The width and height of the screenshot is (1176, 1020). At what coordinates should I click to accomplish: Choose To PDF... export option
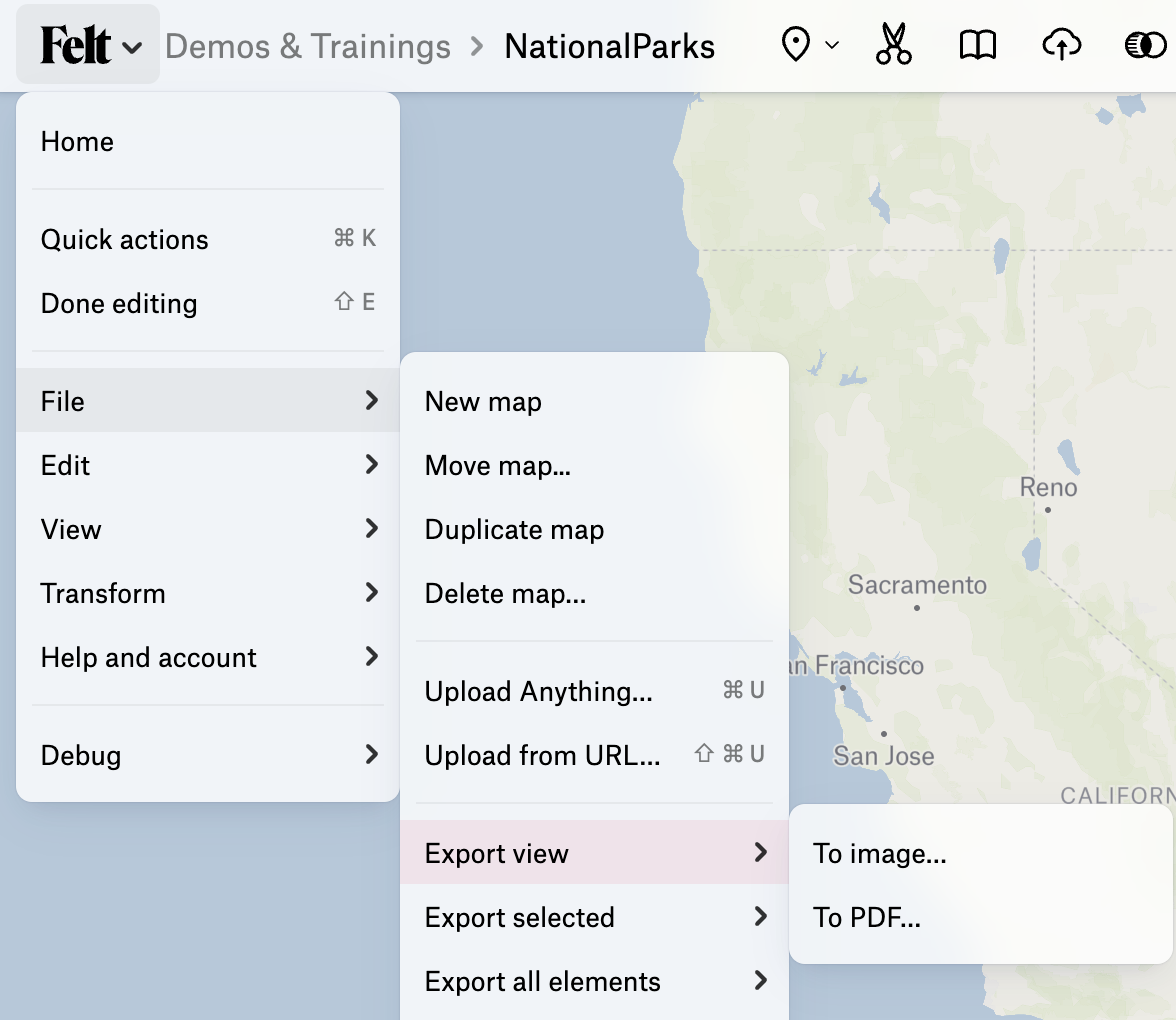[866, 917]
